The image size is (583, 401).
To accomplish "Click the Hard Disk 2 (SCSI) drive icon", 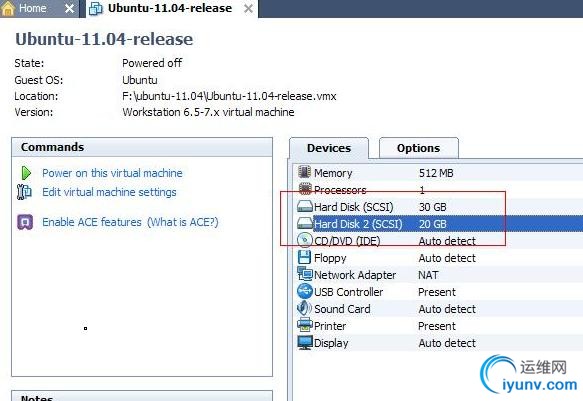I will click(x=305, y=223).
